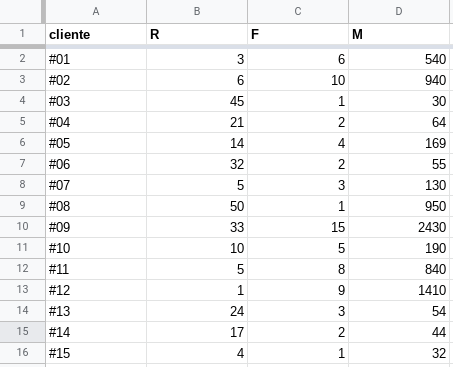This screenshot has height=367, width=453.
Task: Click the select-all corner box
Action: tap(21, 11)
